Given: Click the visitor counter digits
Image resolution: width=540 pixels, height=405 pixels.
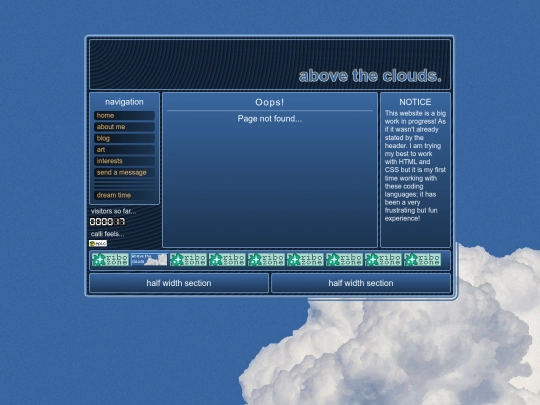Looking at the screenshot, I should point(107,222).
